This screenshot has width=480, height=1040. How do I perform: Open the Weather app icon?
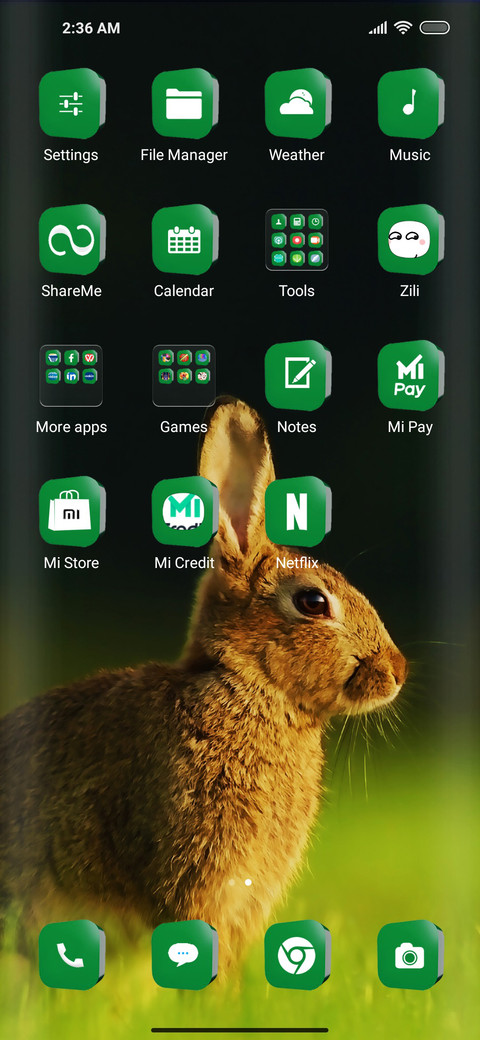(297, 103)
